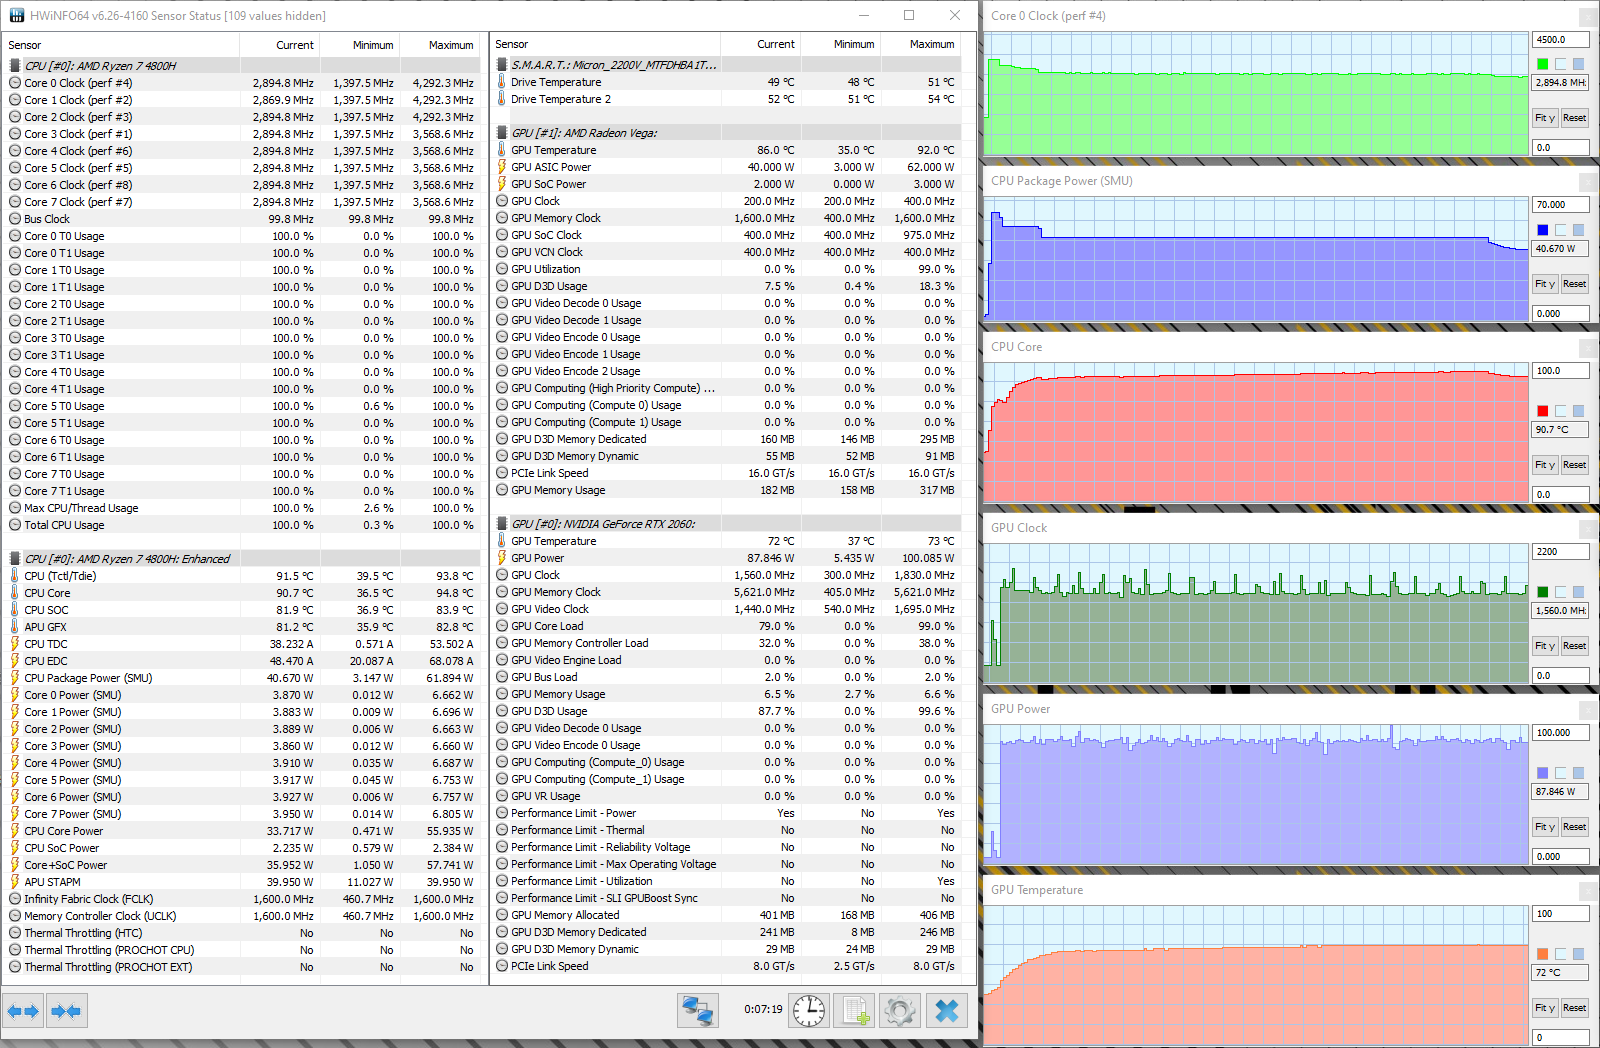The width and height of the screenshot is (1600, 1048).
Task: Click the 100.0 maximum field in CPU Core graph
Action: coord(1561,371)
